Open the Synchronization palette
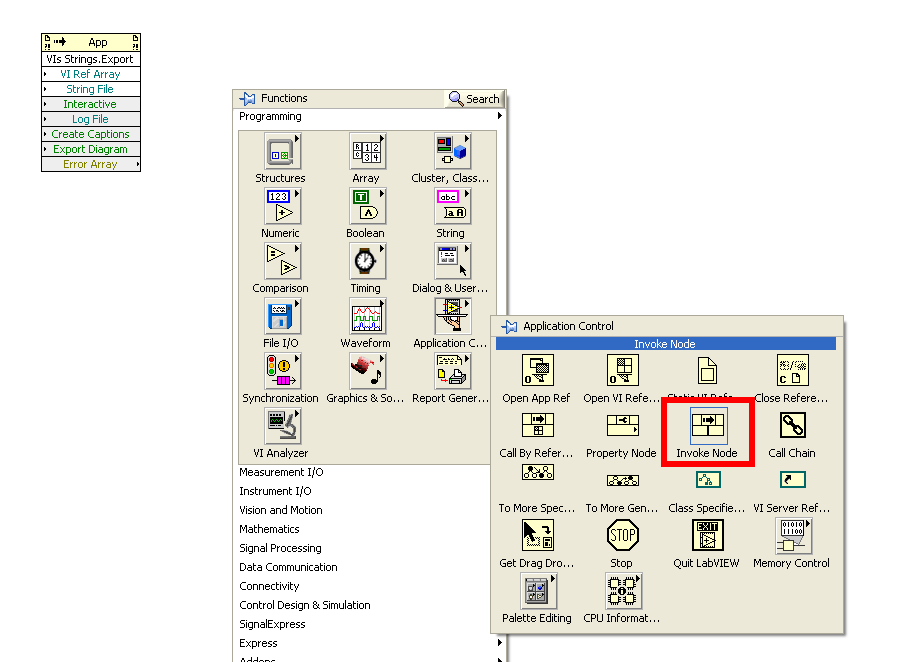 coord(282,372)
